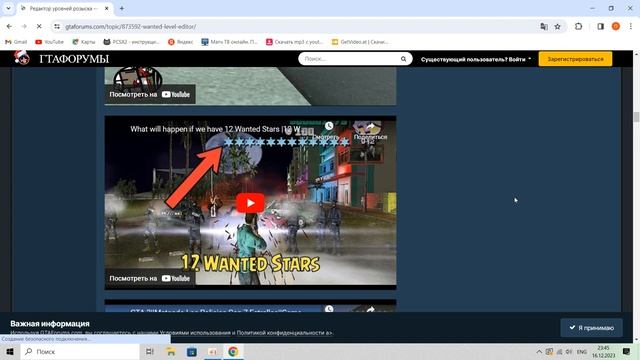Open 'What will happen if we have 12 Wanted Stars' title

tap(215, 129)
